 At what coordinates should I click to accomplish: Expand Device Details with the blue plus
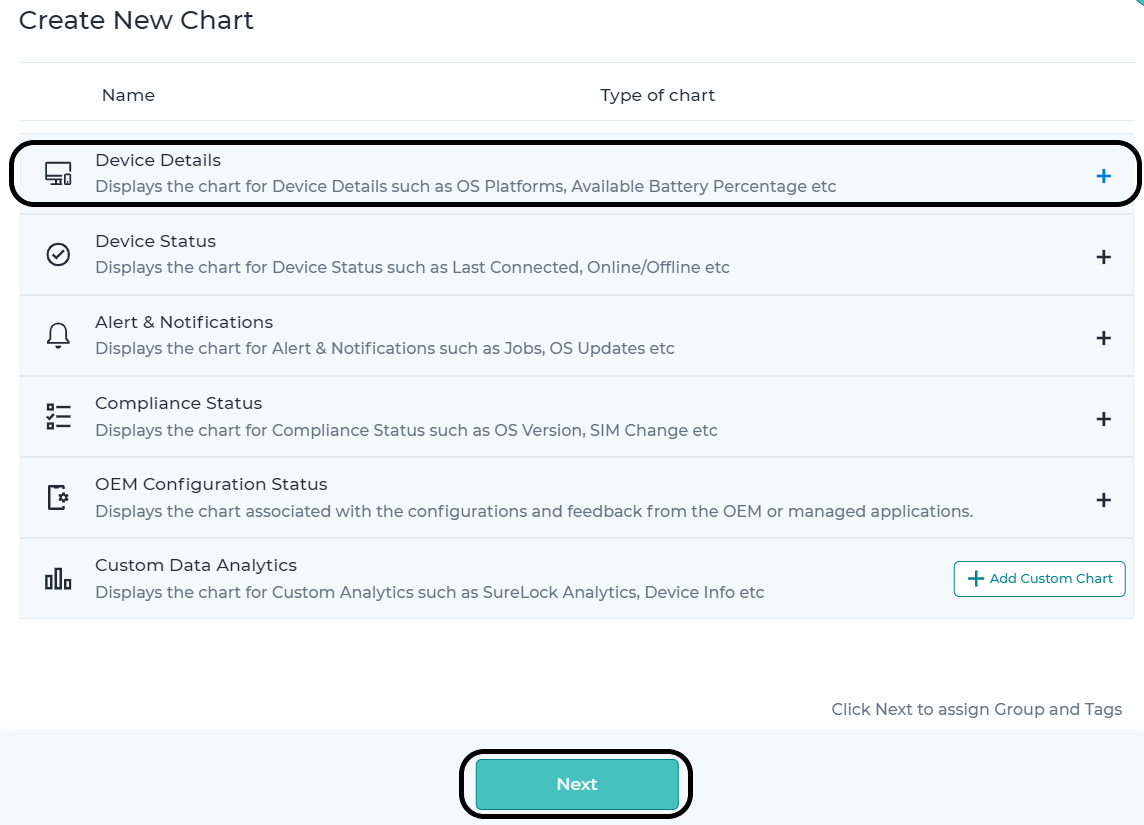pos(1104,176)
